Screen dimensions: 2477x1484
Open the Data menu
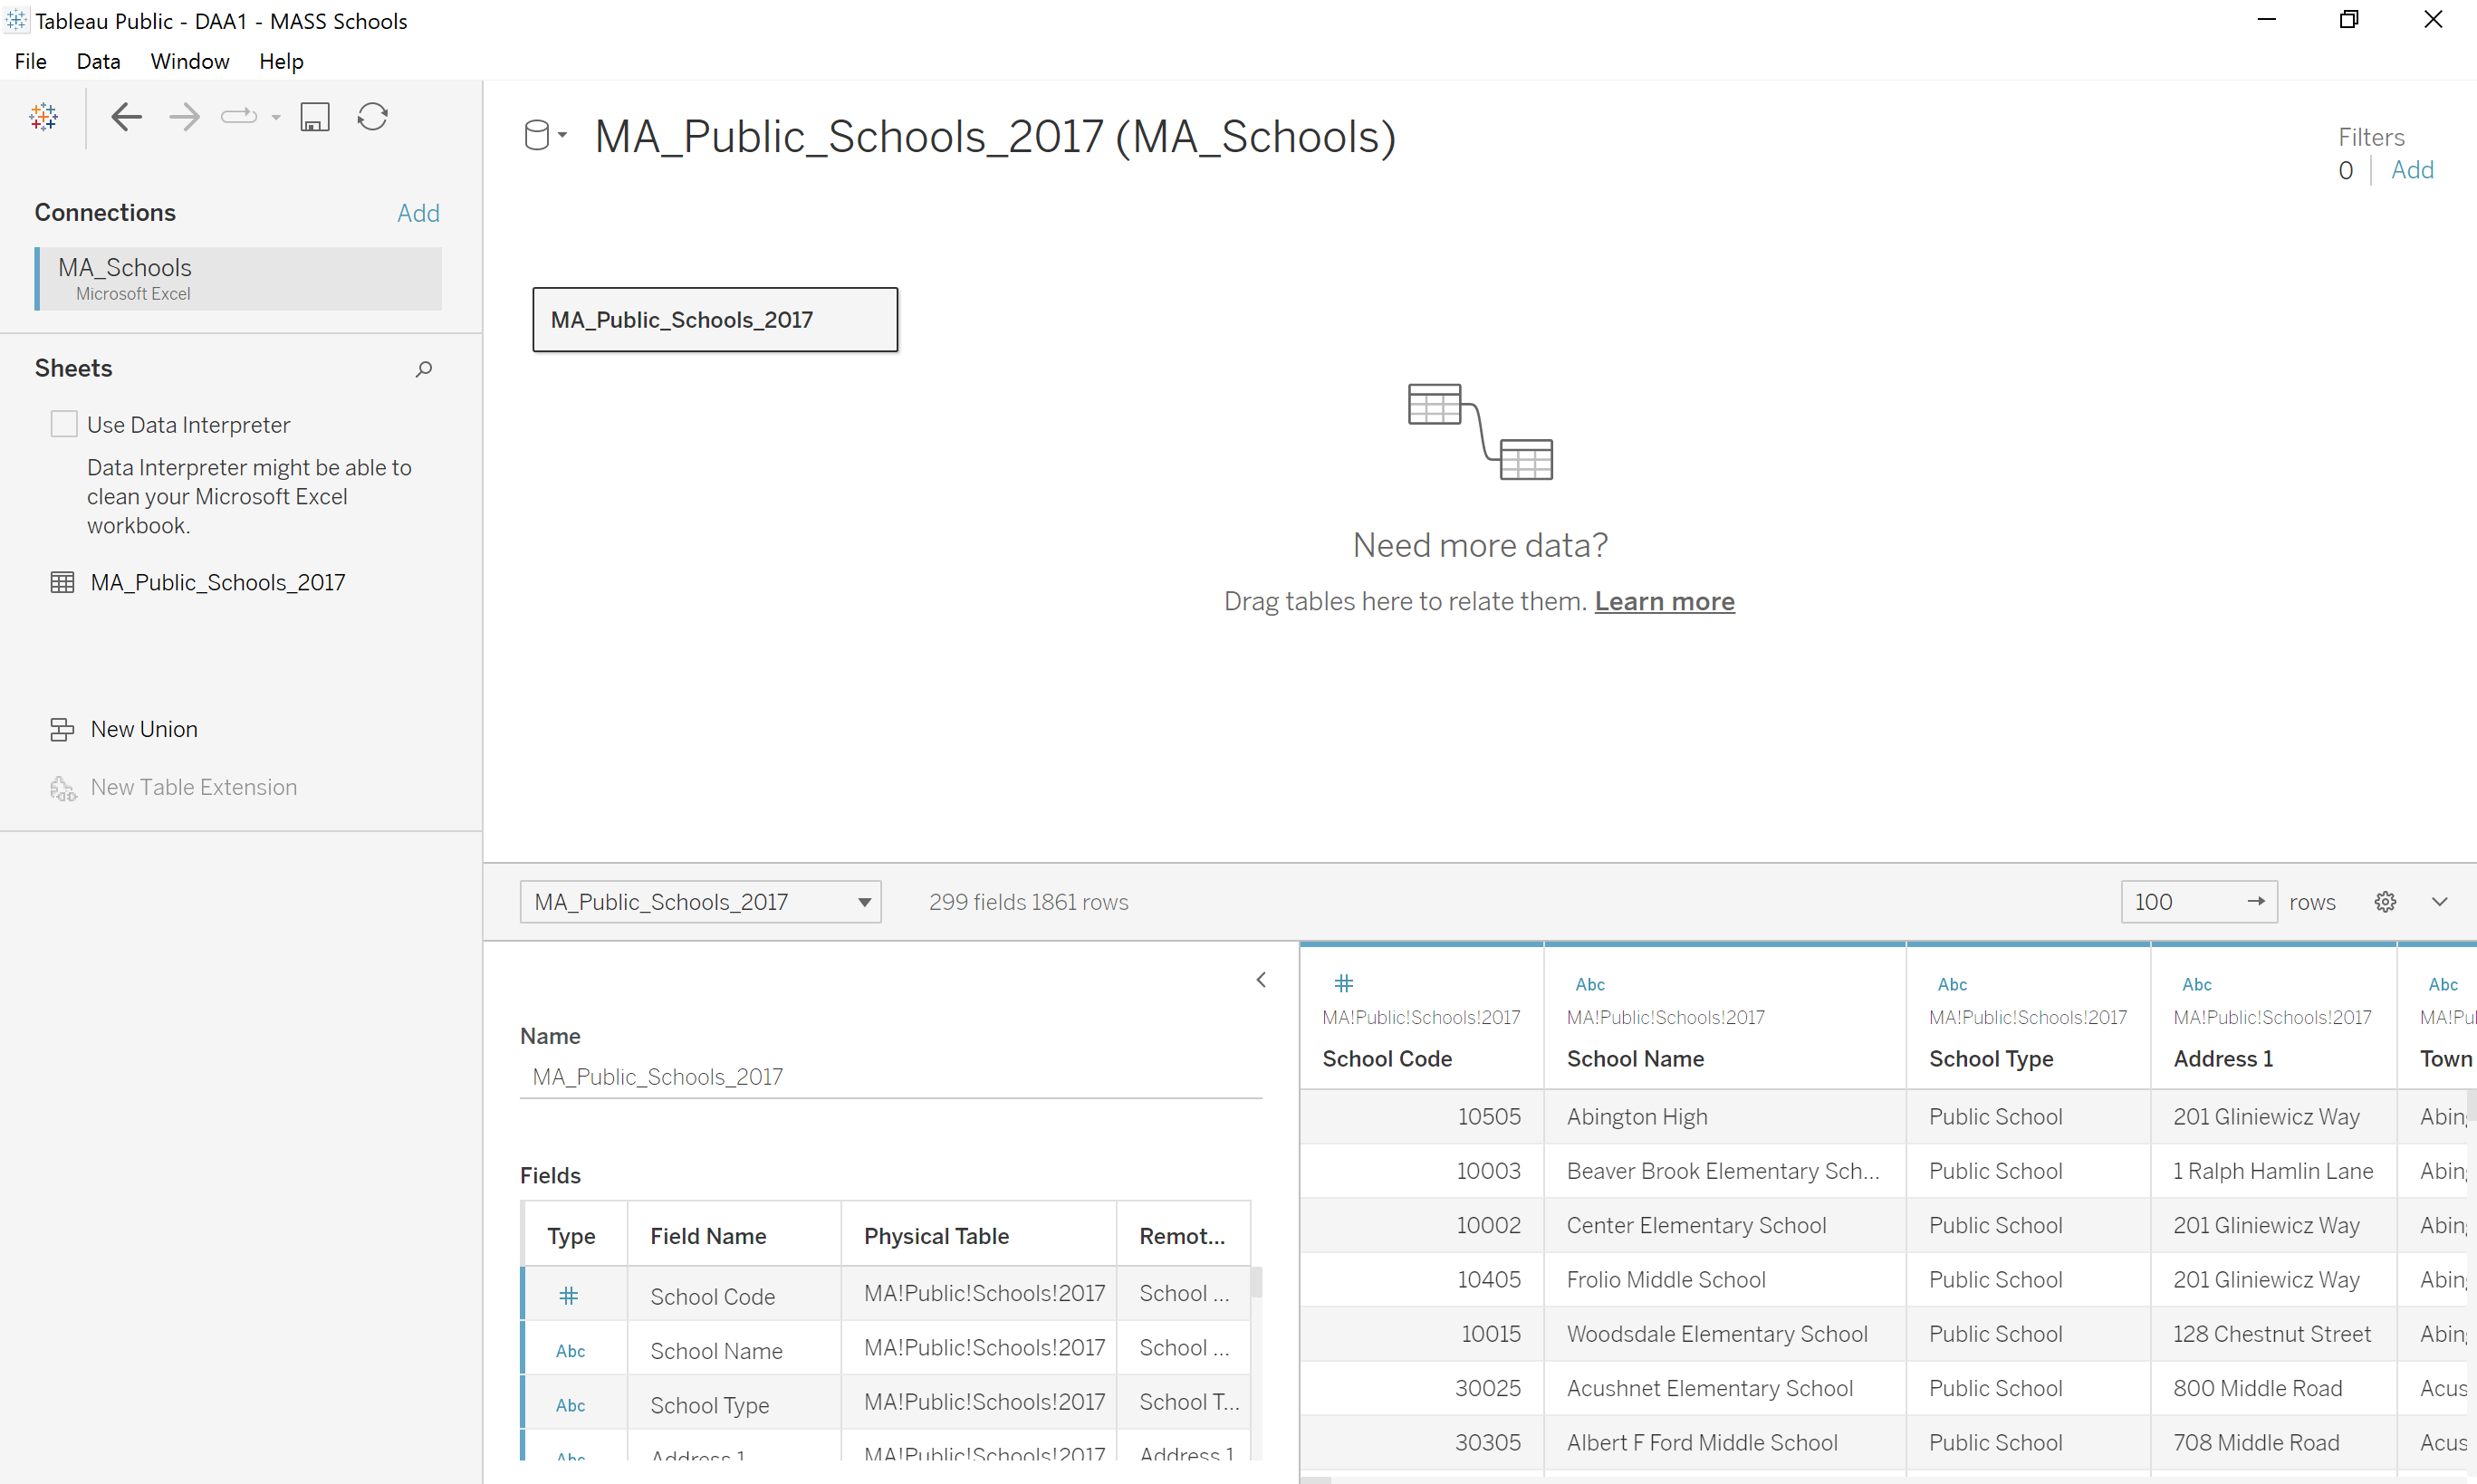[x=98, y=61]
